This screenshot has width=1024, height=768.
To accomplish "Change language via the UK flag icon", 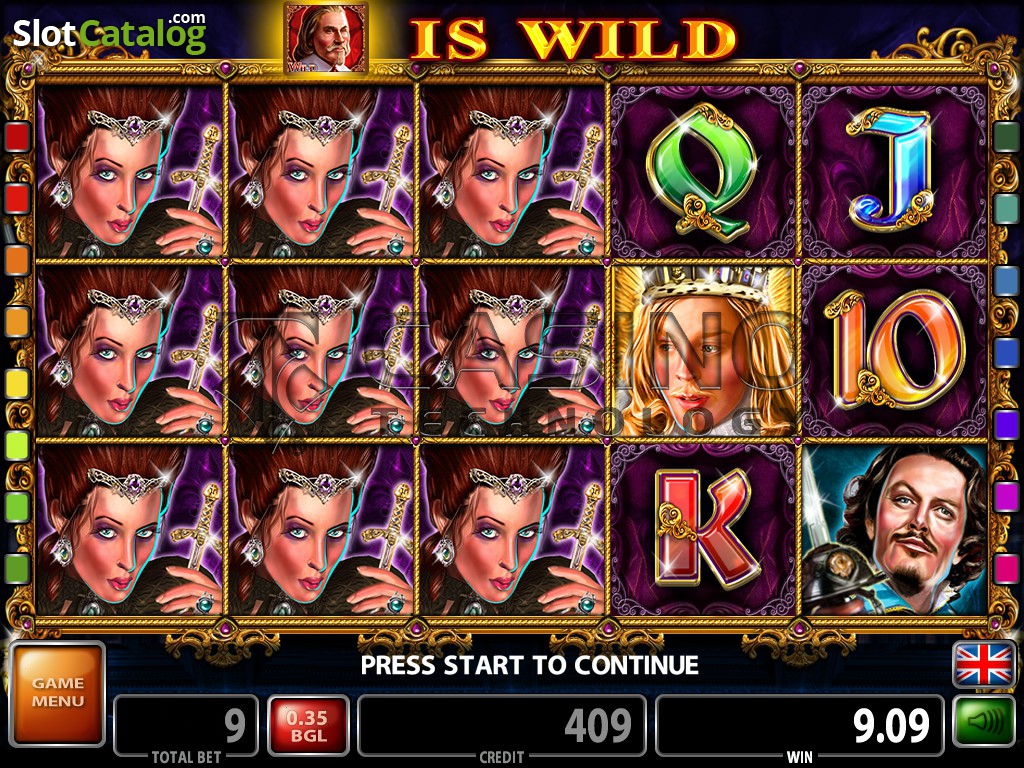I will pyautogui.click(x=984, y=665).
